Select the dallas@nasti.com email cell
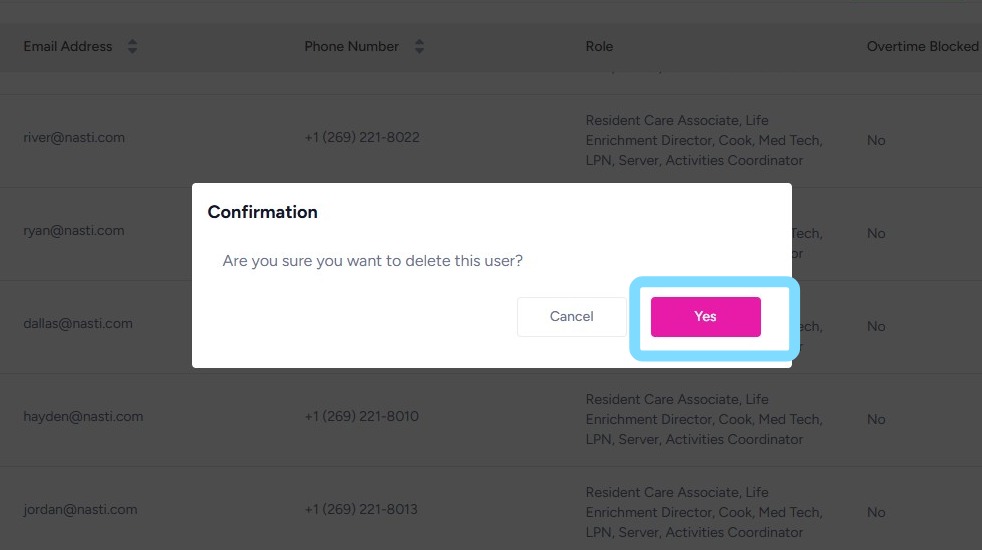The height and width of the screenshot is (550, 982). click(x=77, y=324)
